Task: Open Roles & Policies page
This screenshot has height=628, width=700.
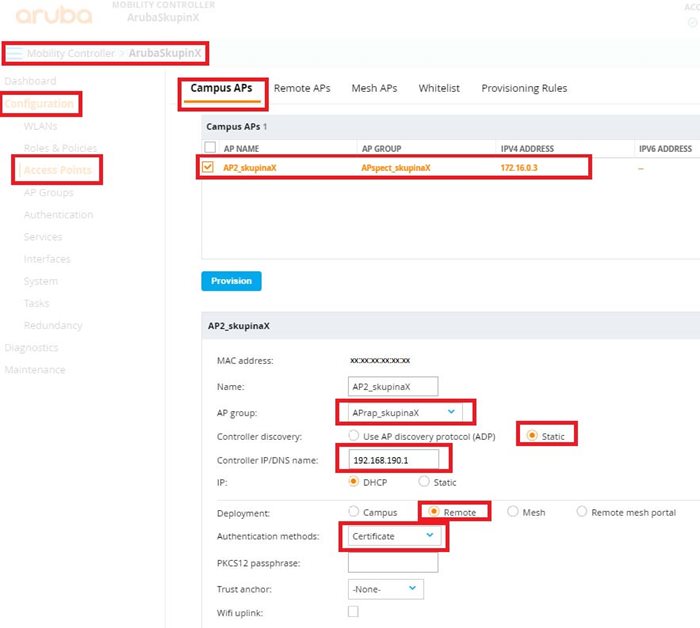Action: coord(60,148)
